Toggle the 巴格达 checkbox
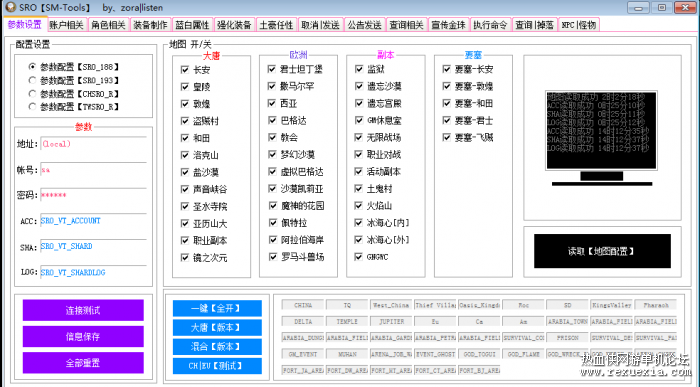 (272, 121)
